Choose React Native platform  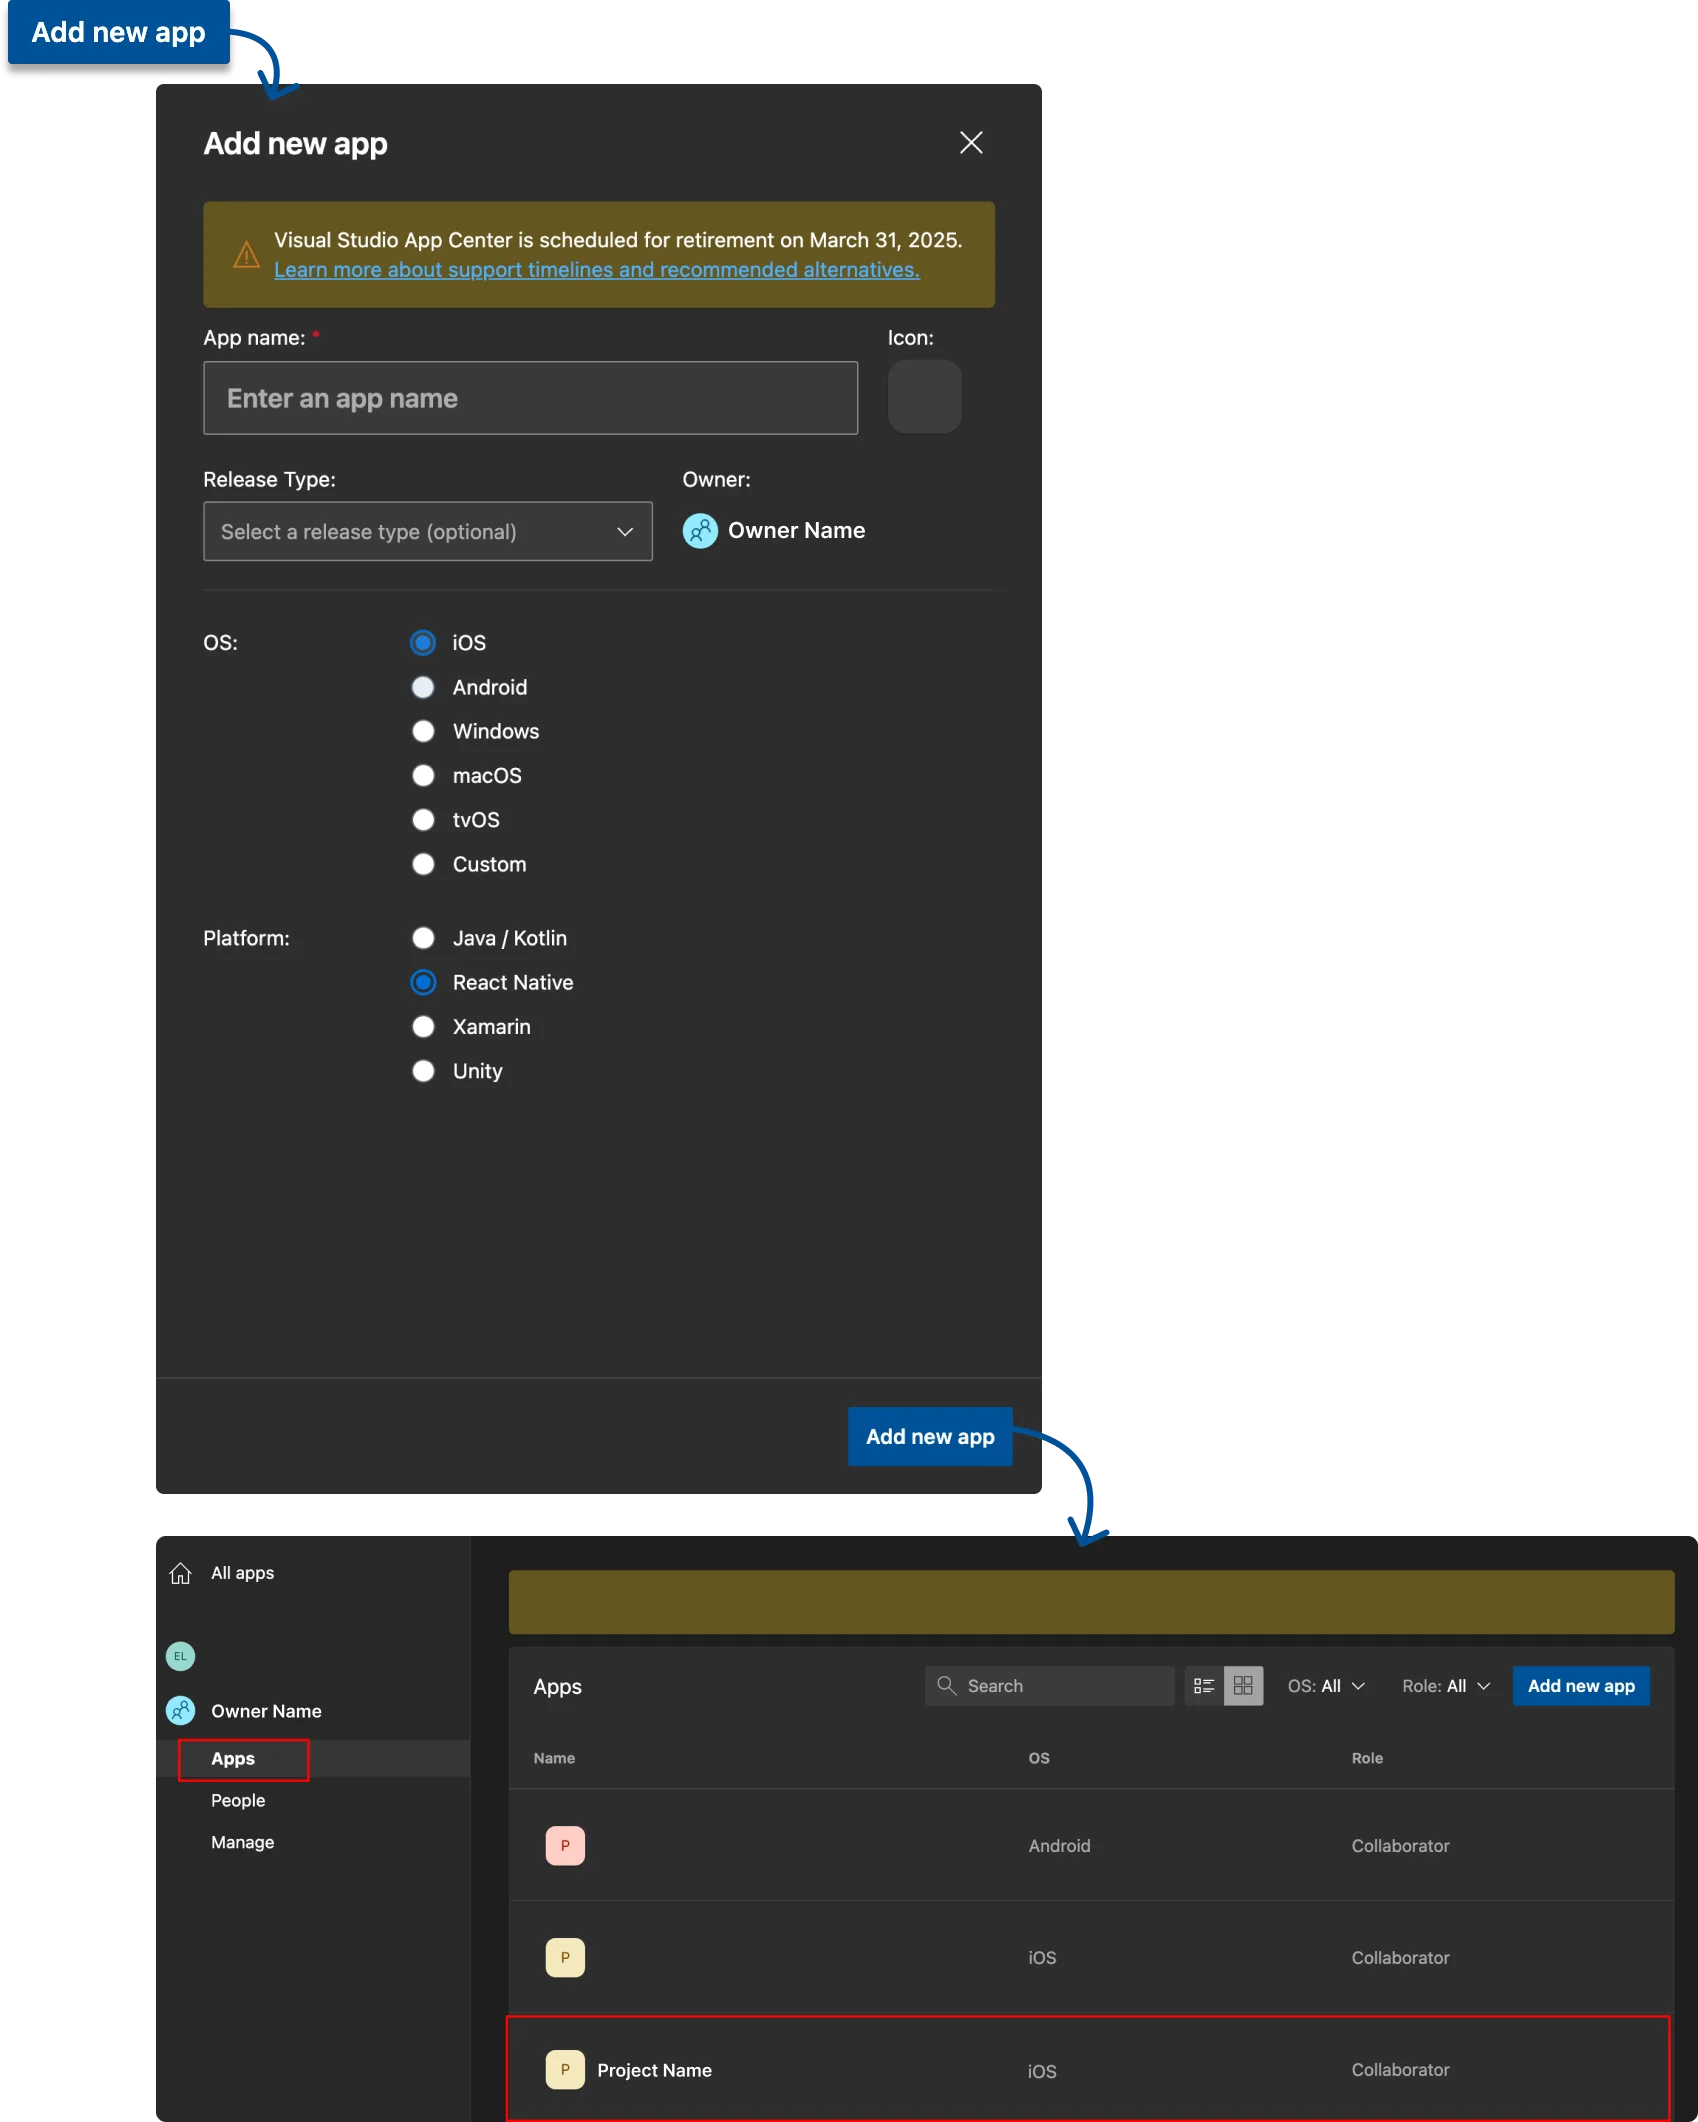click(423, 983)
